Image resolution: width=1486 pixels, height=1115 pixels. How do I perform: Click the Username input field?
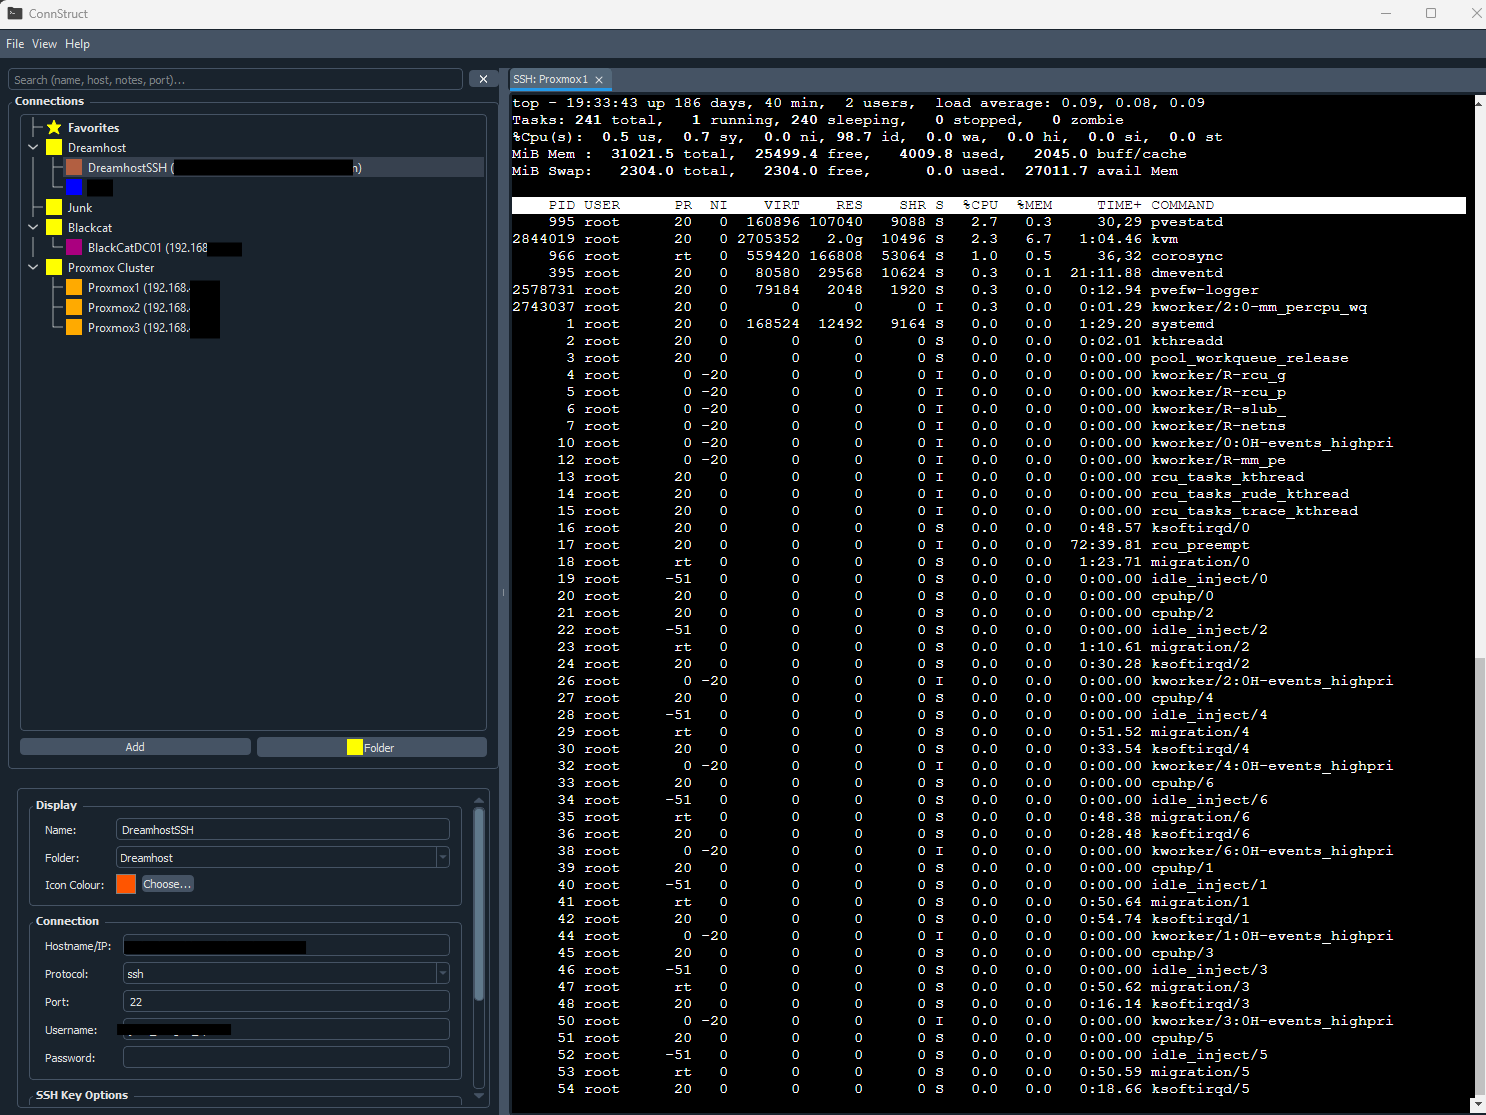click(286, 1030)
